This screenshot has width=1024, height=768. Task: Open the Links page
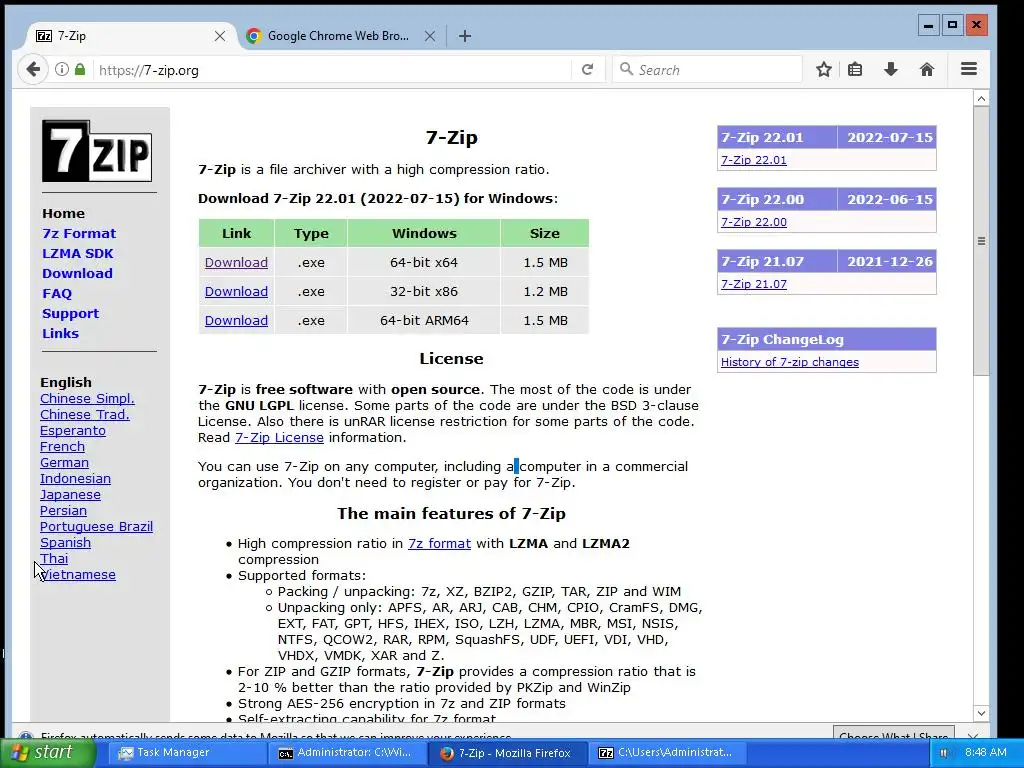60,333
